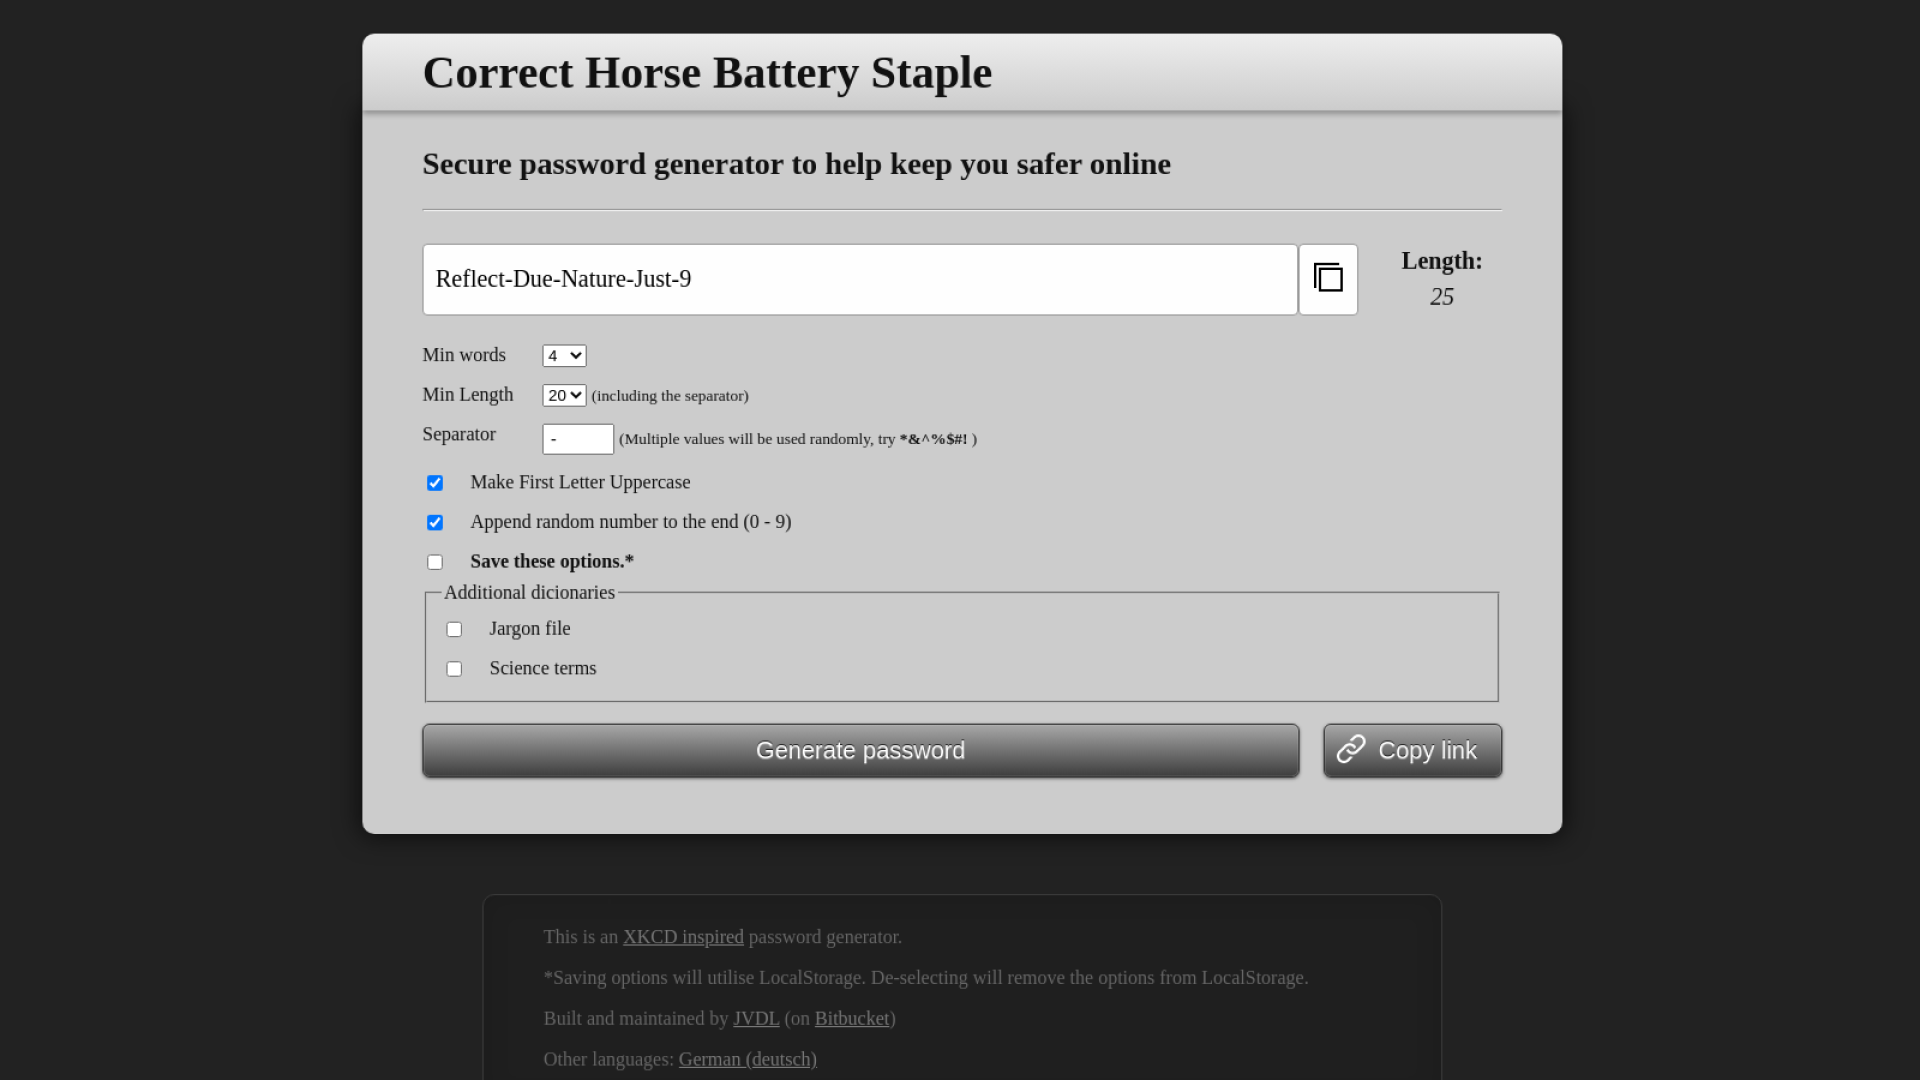Open the XKCD inspired link

point(683,937)
